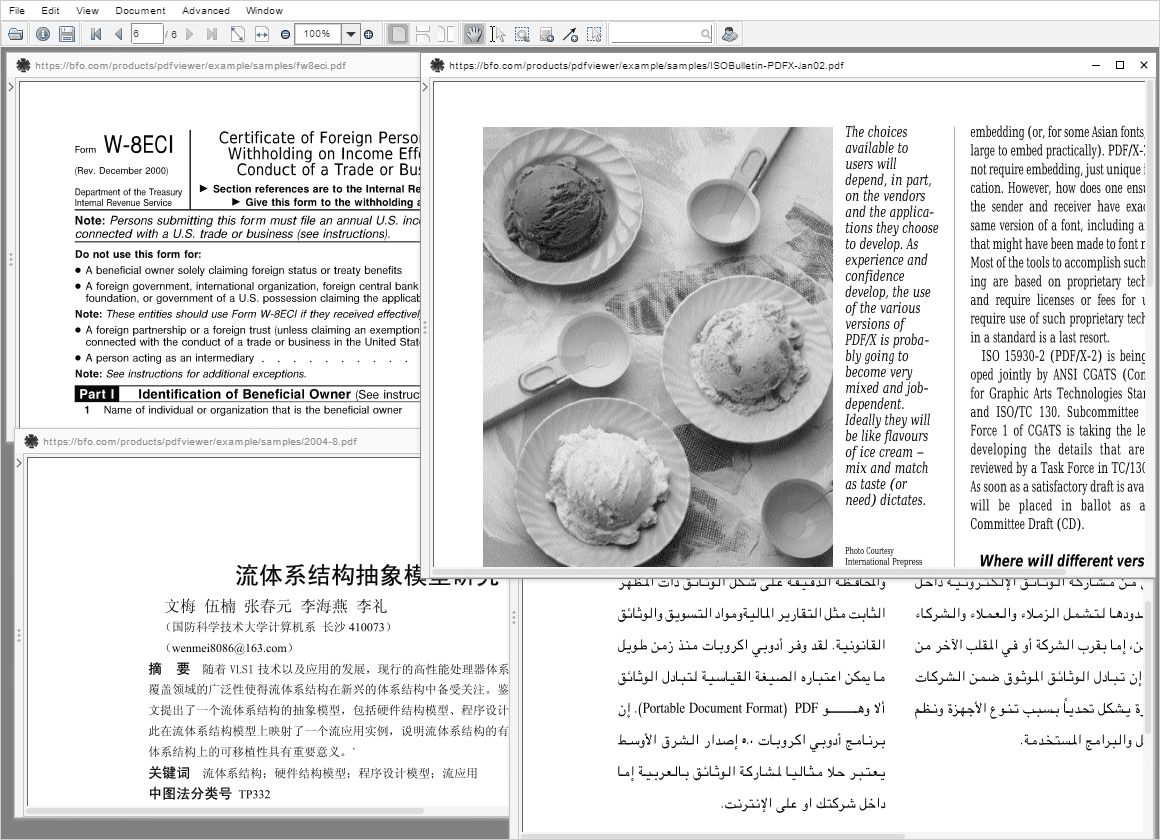The width and height of the screenshot is (1160, 840).
Task: Jump to the last page
Action: coord(212,34)
